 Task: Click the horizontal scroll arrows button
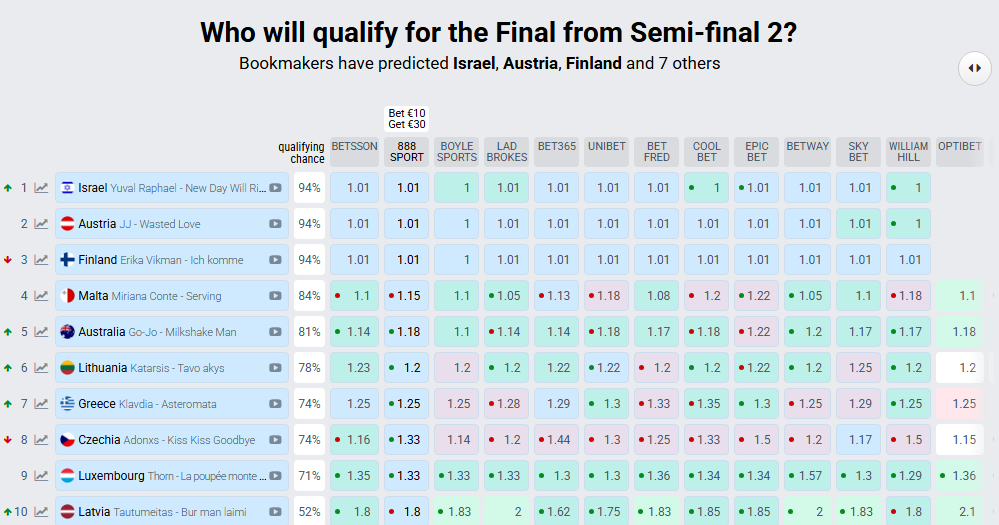point(974,68)
